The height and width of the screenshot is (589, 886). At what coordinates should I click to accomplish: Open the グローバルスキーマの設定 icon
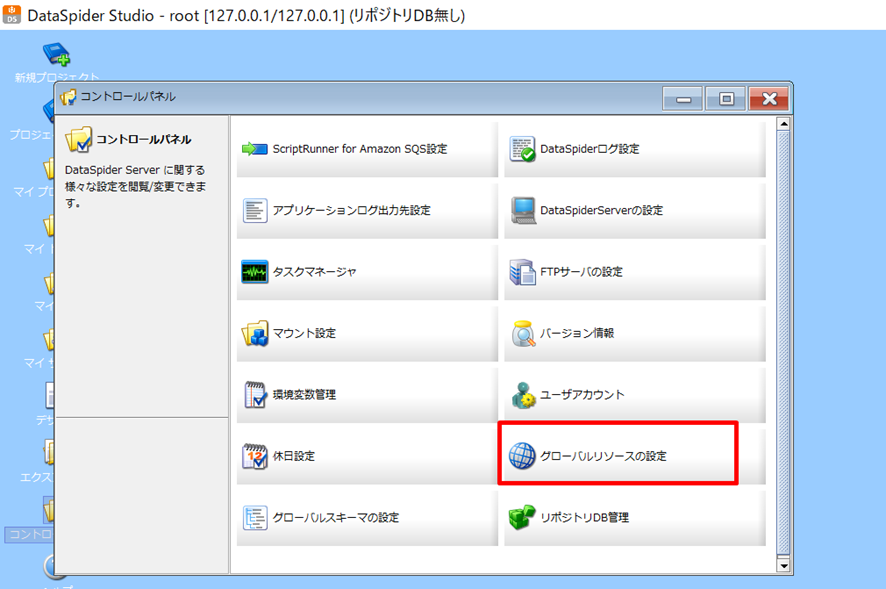pyautogui.click(x=255, y=518)
